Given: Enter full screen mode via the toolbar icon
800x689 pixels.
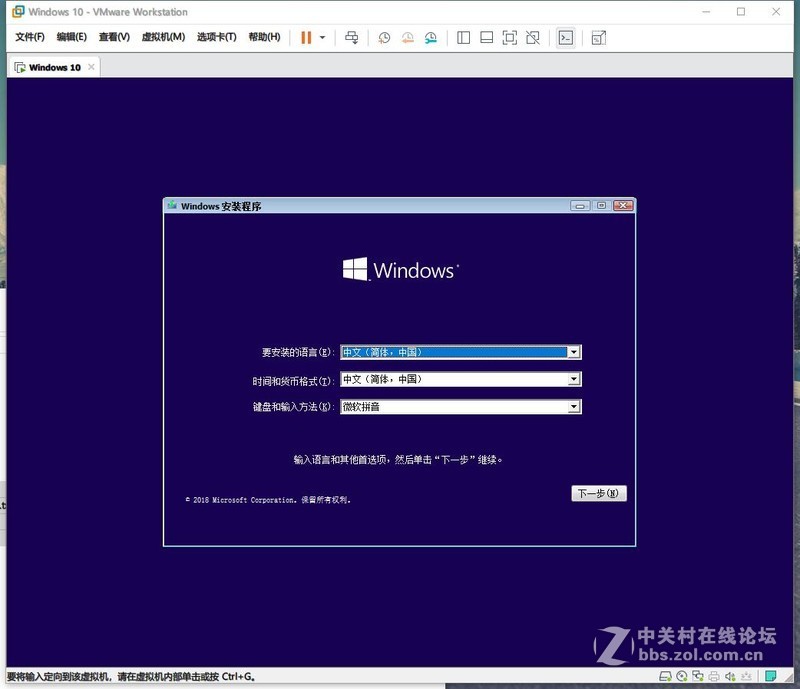Looking at the screenshot, I should coord(510,38).
